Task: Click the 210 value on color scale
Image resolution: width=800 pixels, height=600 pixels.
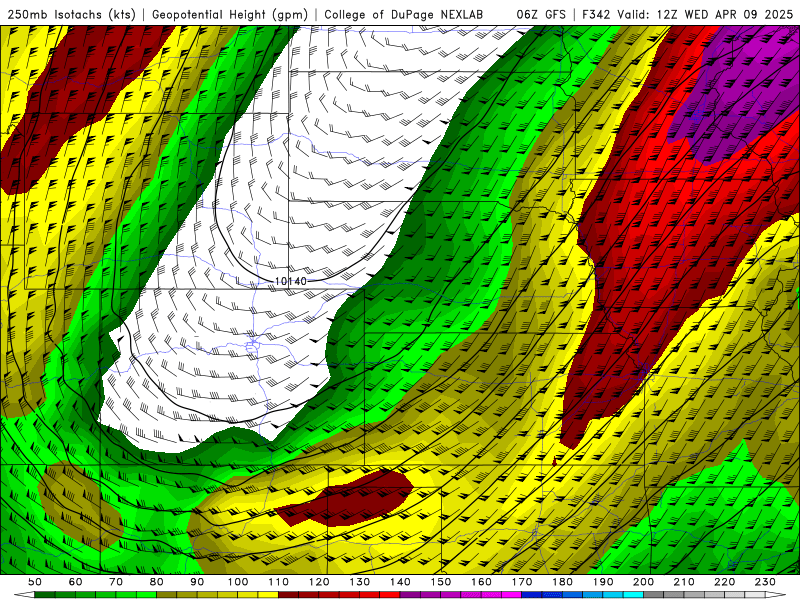Action: (684, 582)
